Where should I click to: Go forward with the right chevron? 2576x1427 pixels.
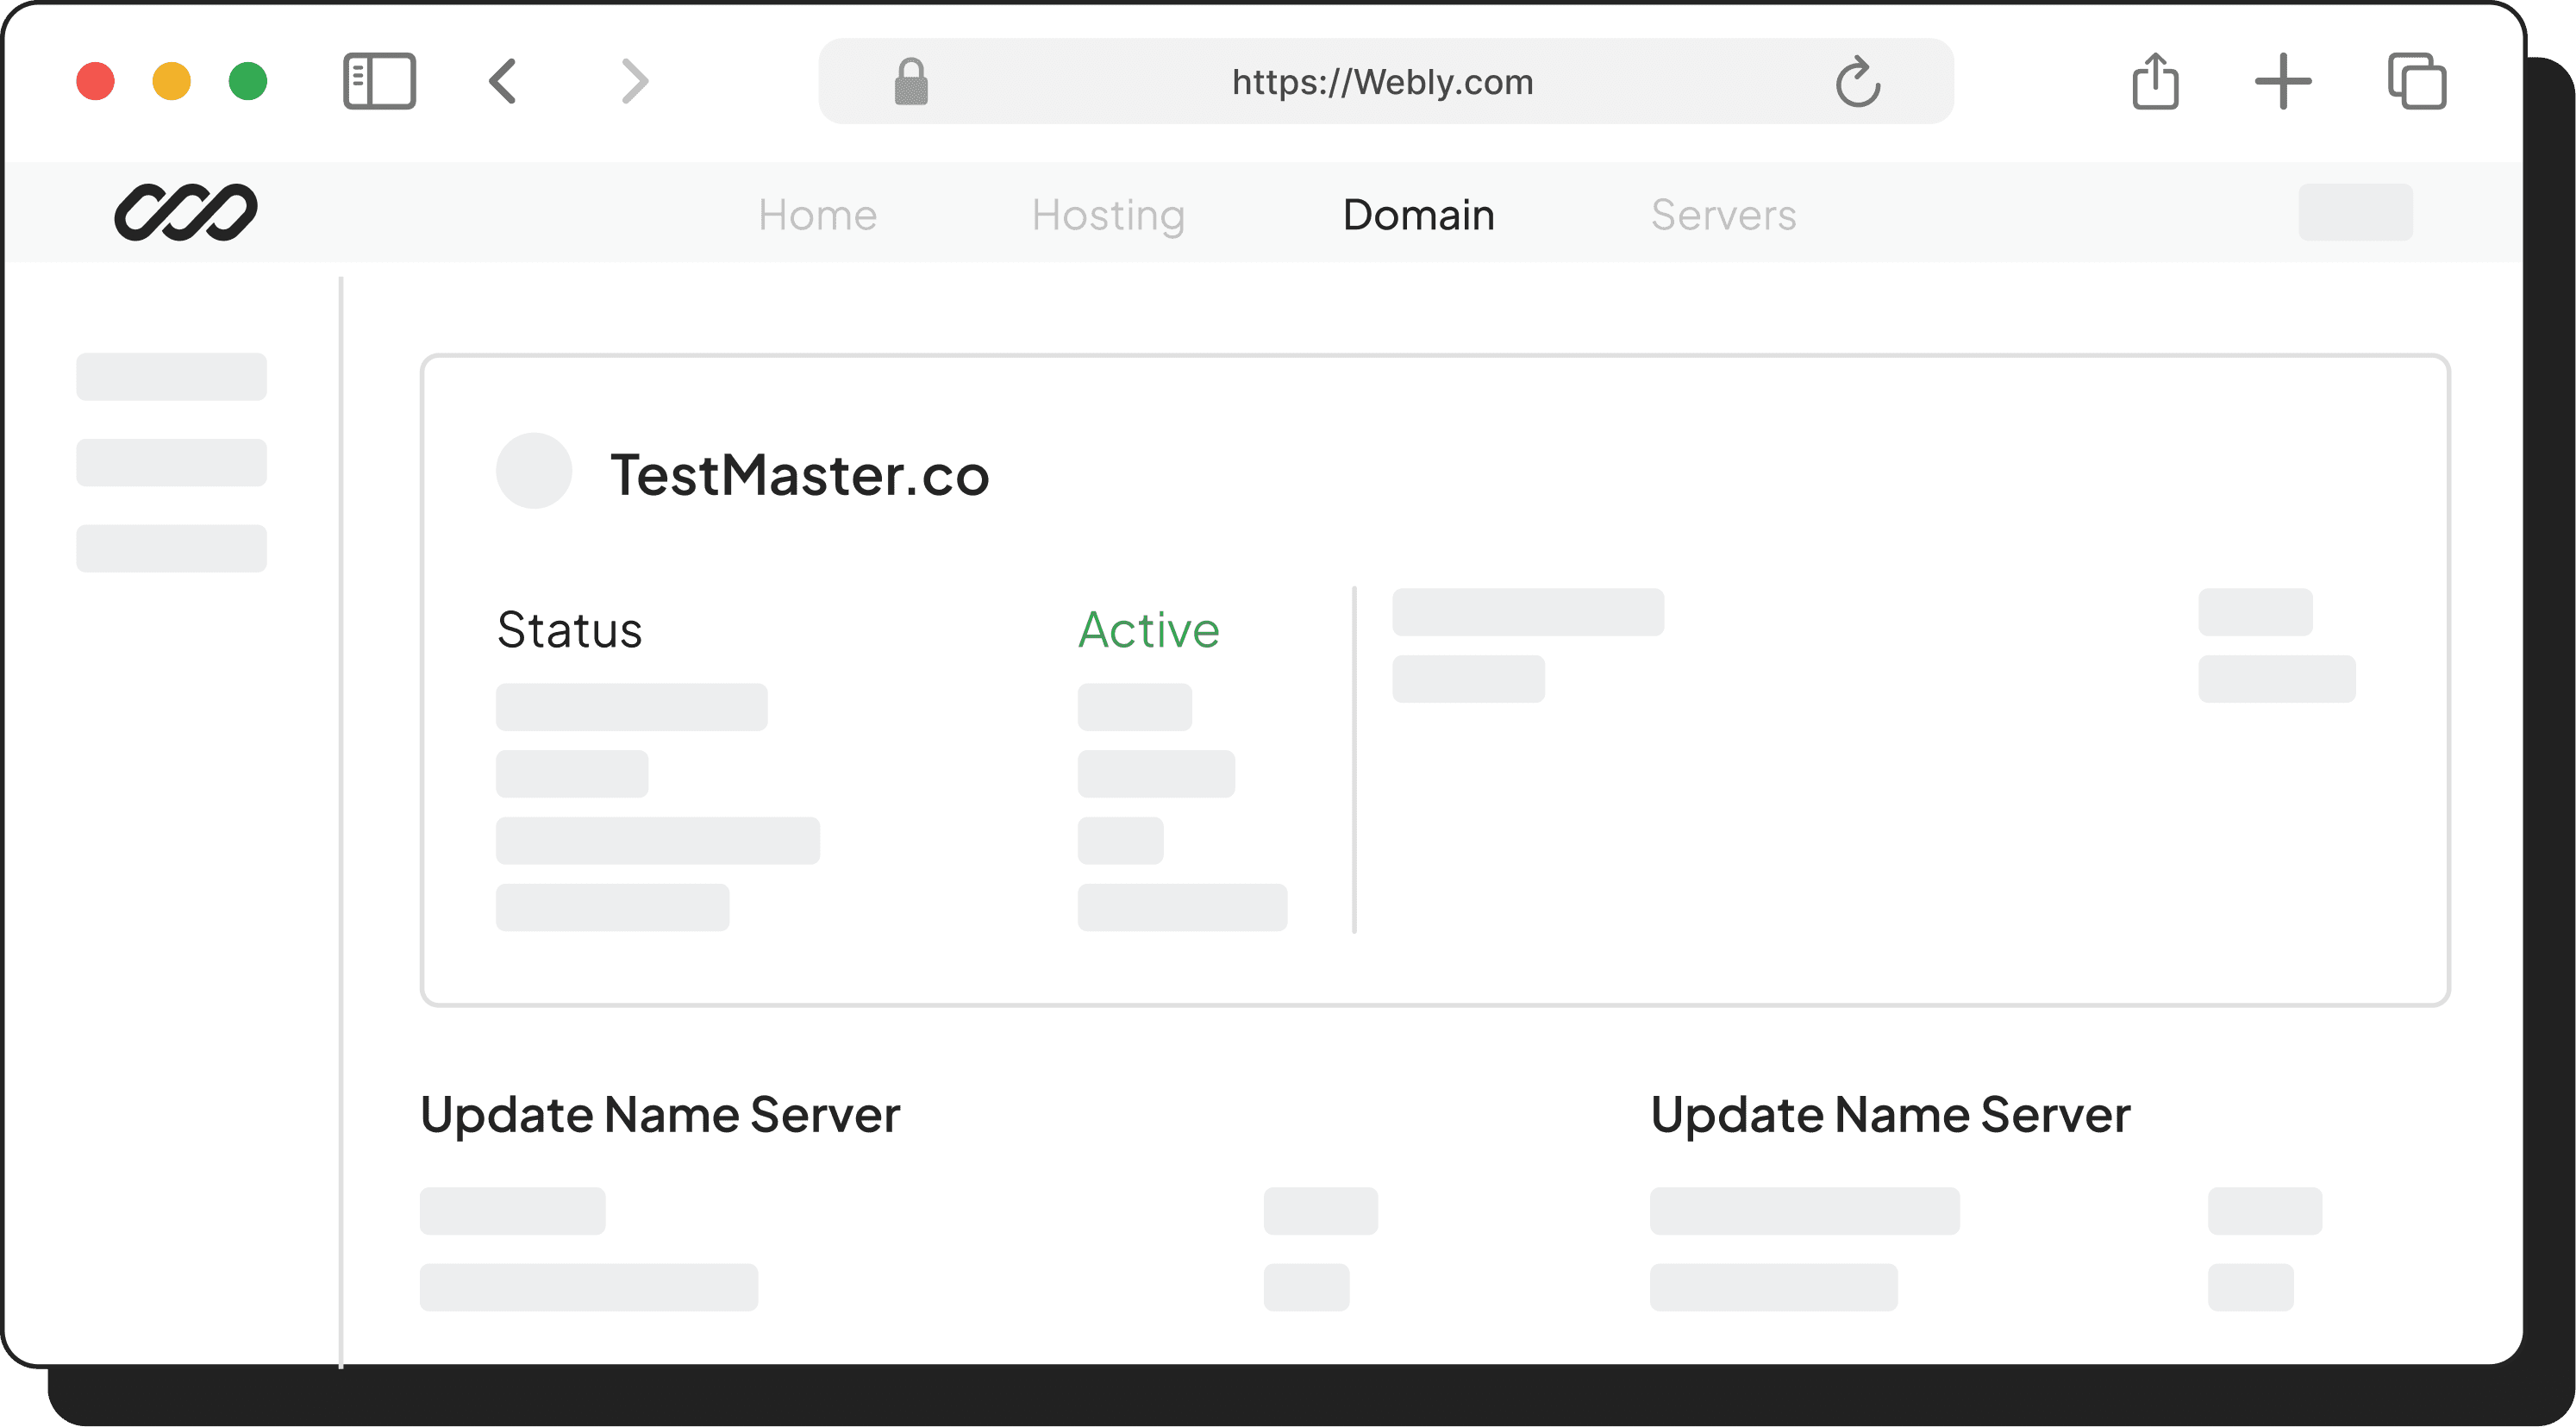pos(635,81)
